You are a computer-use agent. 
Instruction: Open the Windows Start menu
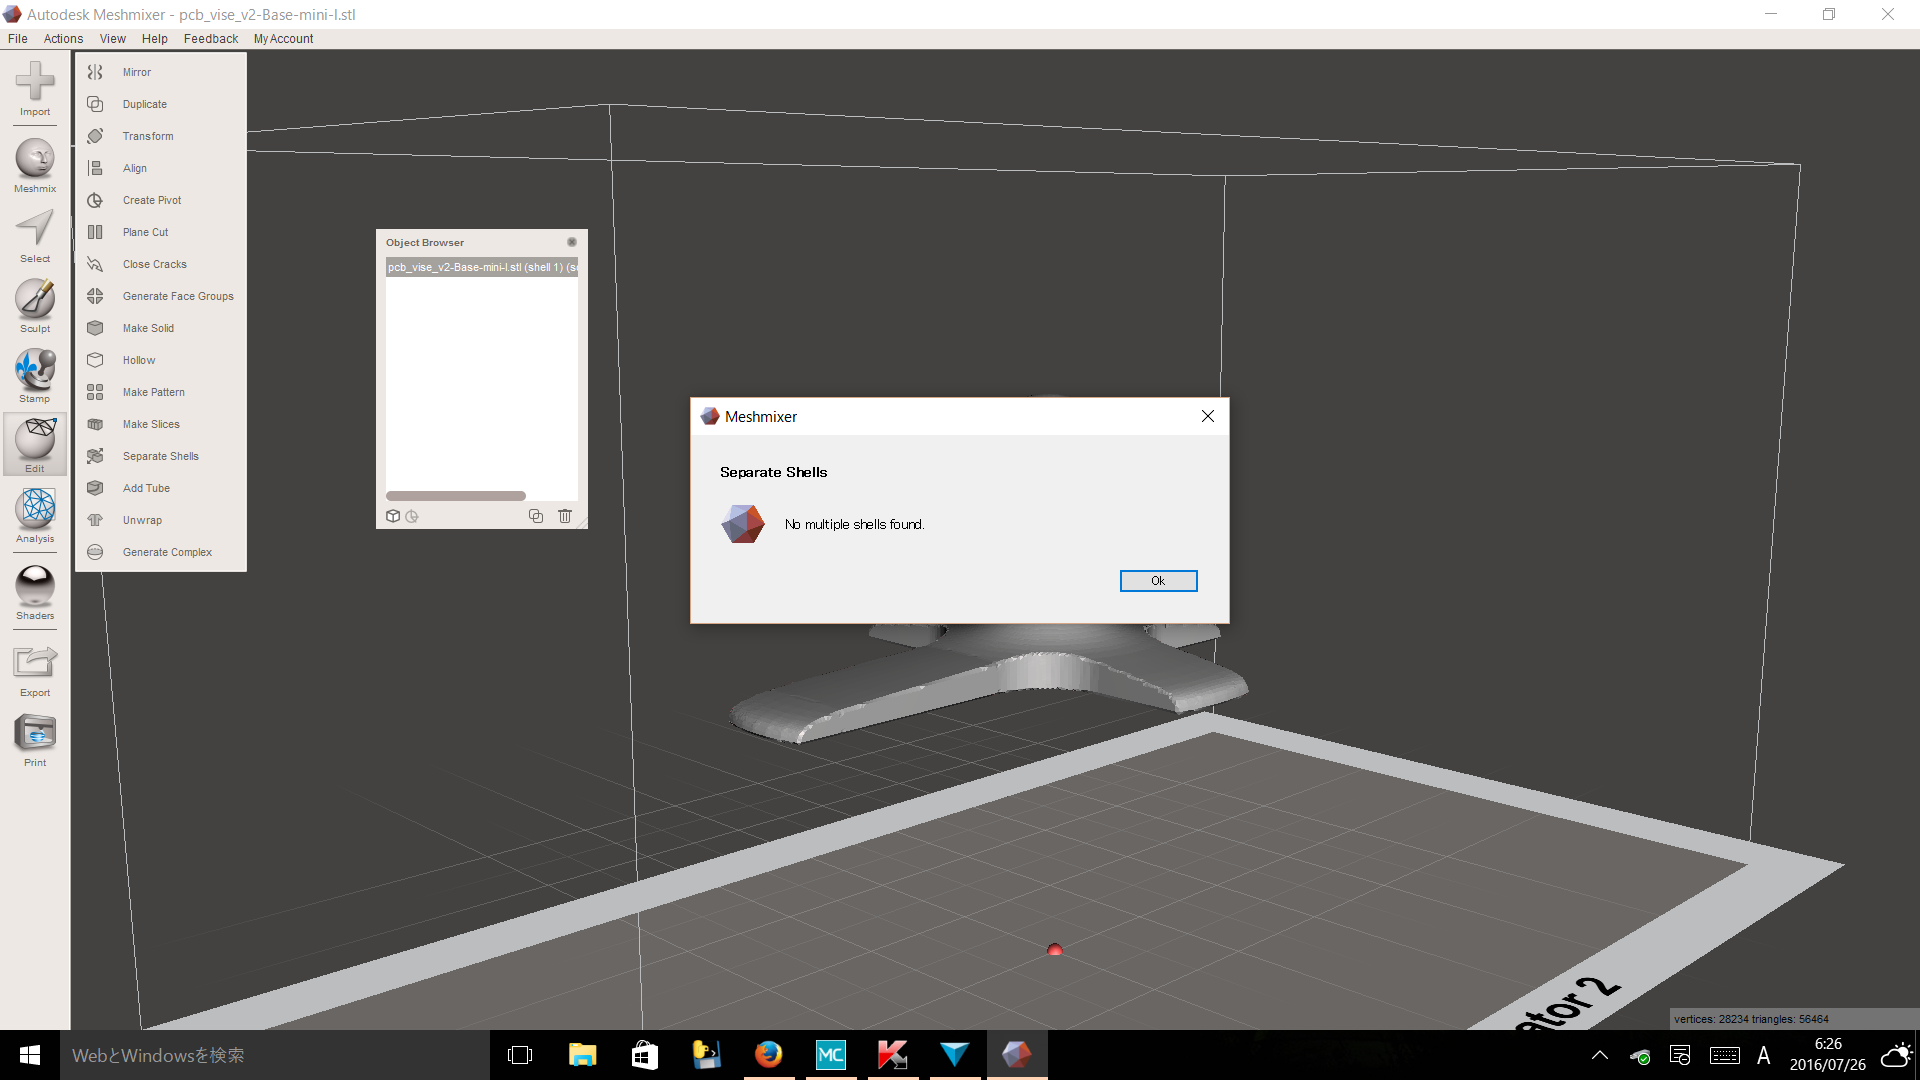(30, 1055)
